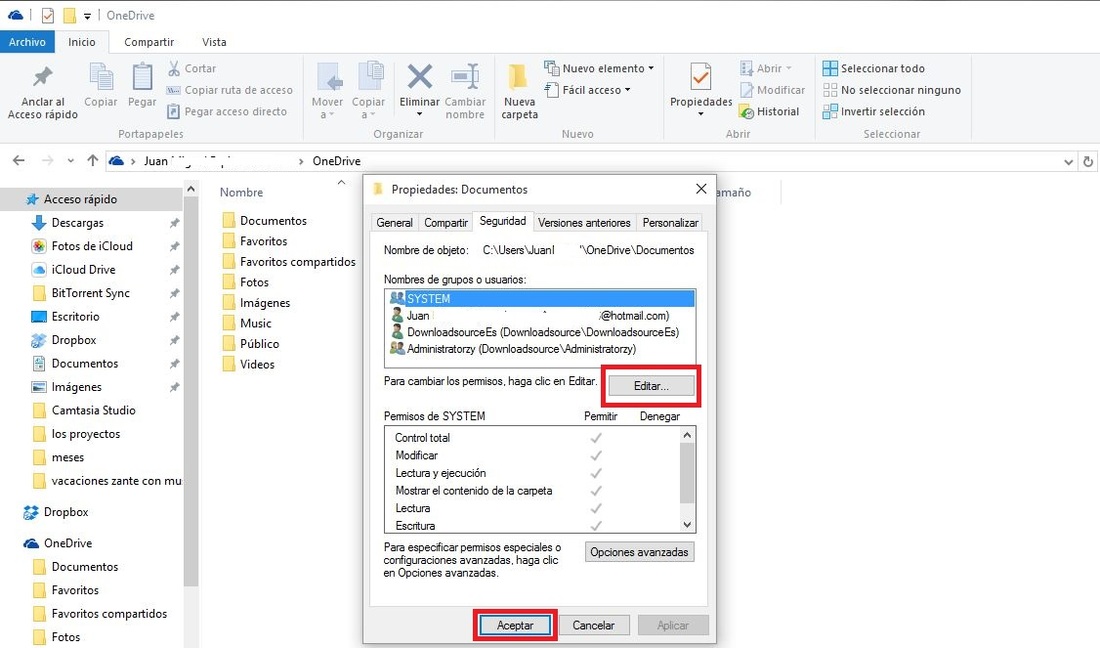Customize Quick Access Toolbar dropdown arrow
This screenshot has height=648, width=1100.
87,15
